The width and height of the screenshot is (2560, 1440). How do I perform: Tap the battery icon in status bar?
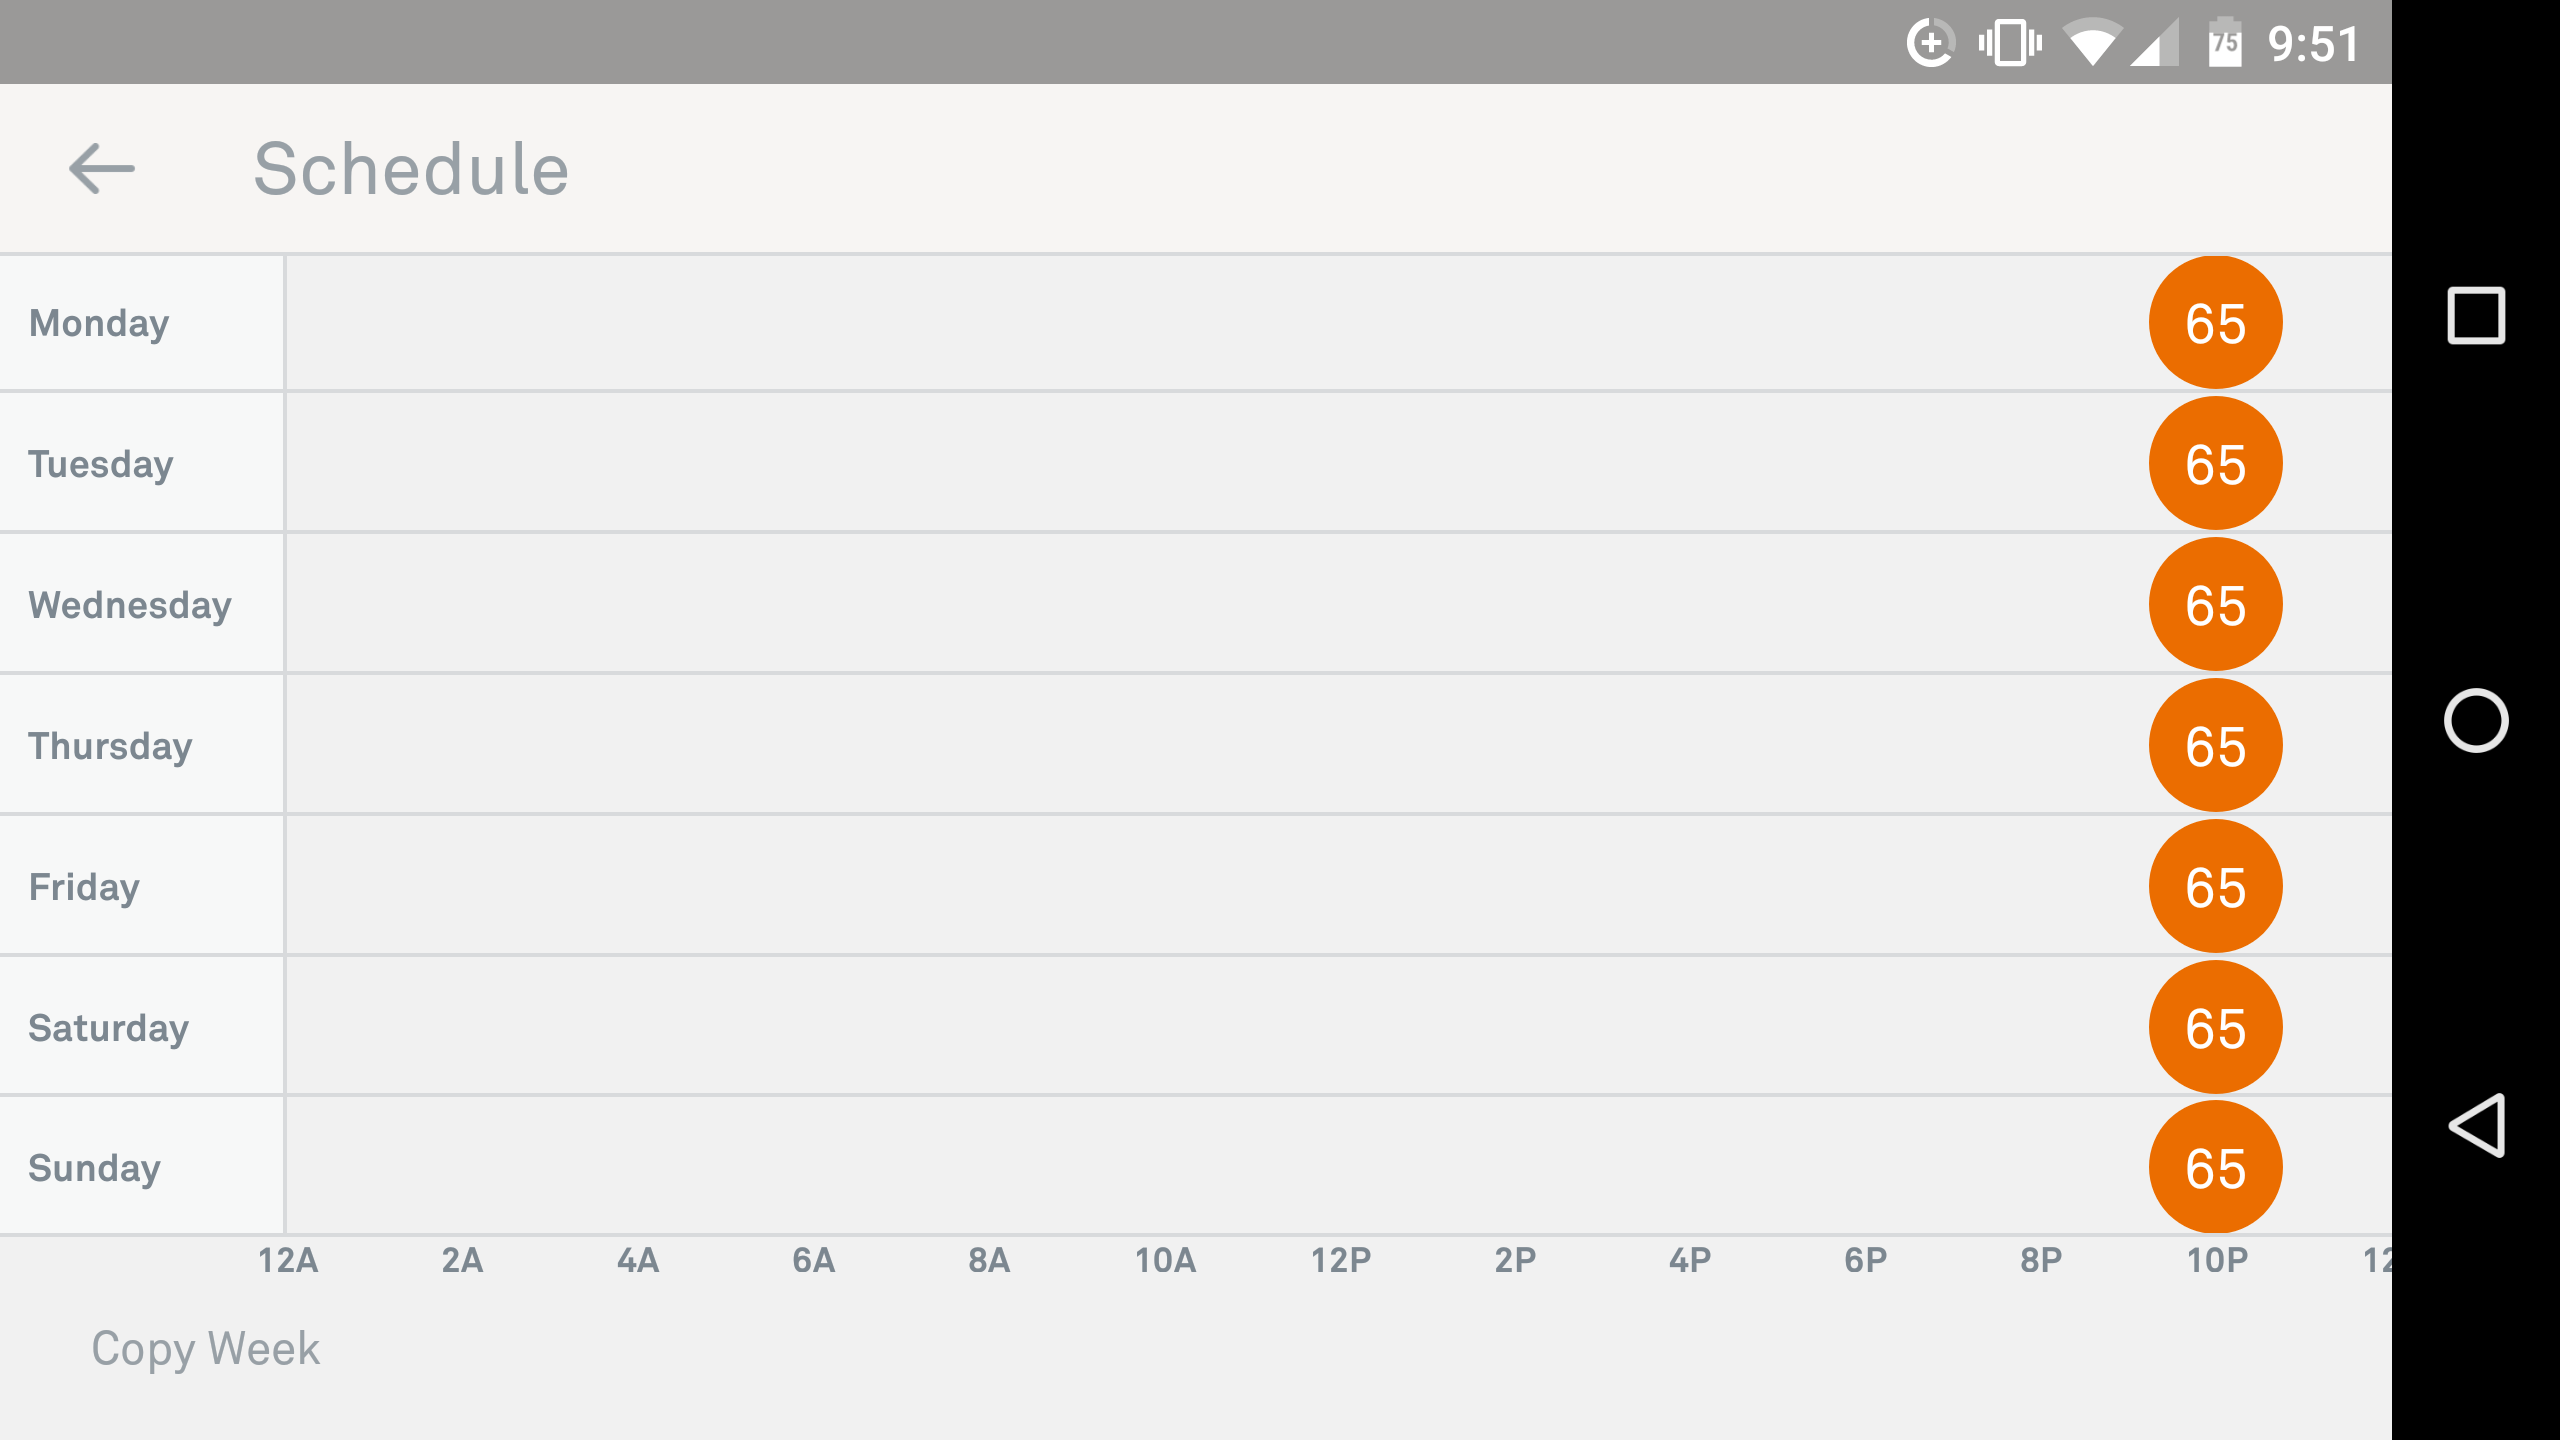pos(2224,43)
